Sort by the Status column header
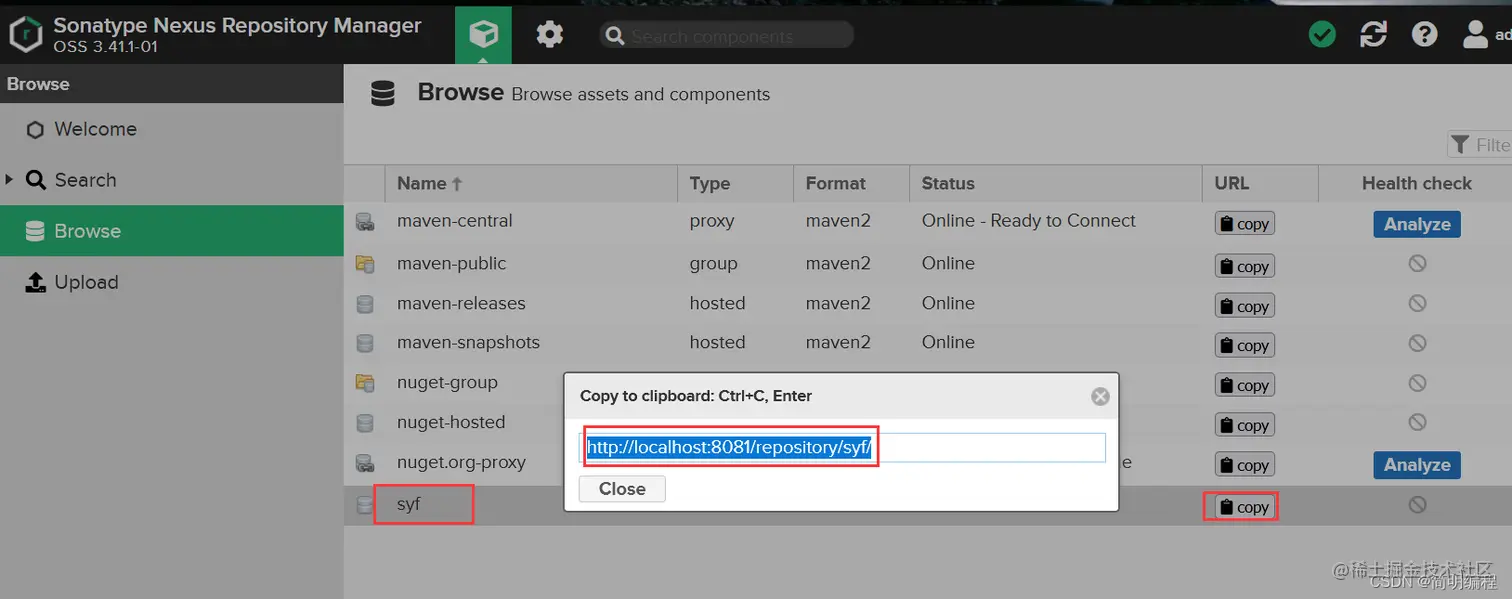Image resolution: width=1512 pixels, height=599 pixels. (x=1056, y=183)
